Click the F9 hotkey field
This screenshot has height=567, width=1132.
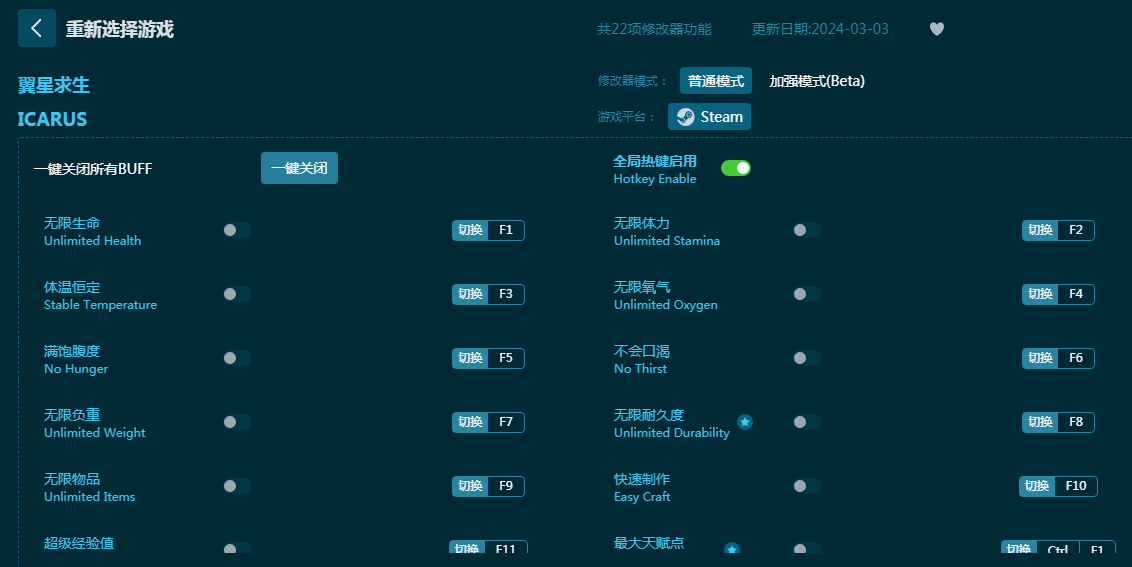click(506, 486)
